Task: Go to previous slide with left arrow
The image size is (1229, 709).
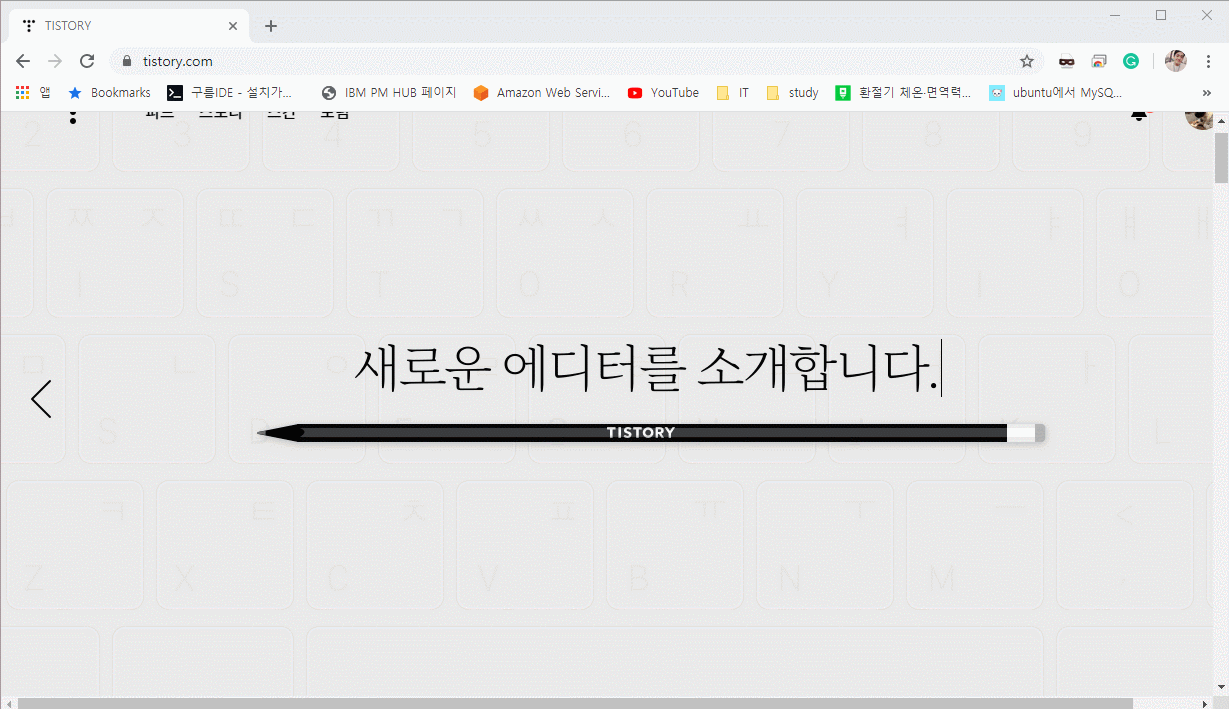Action: click(41, 398)
